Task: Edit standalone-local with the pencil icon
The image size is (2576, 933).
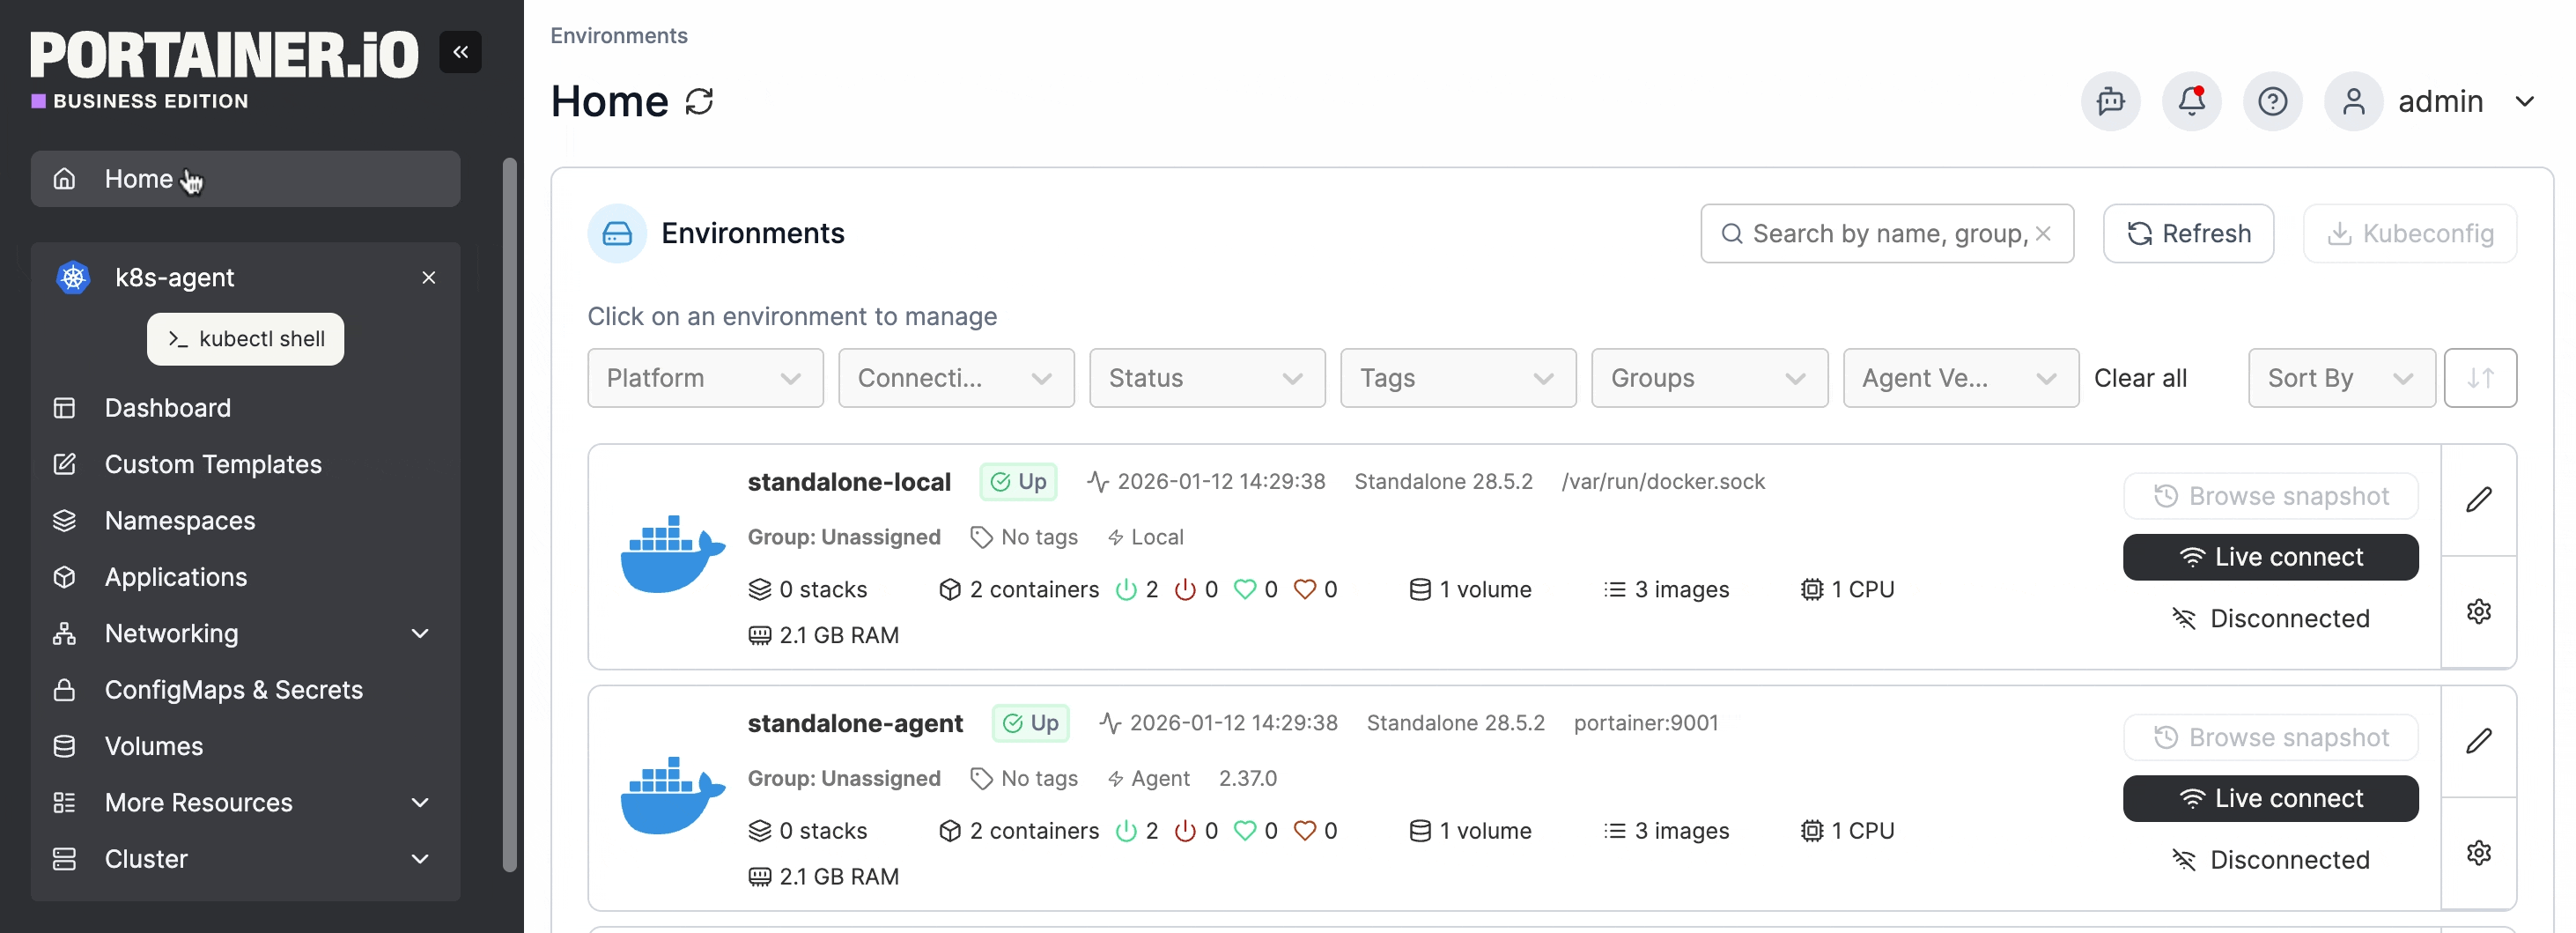Action: (x=2478, y=499)
